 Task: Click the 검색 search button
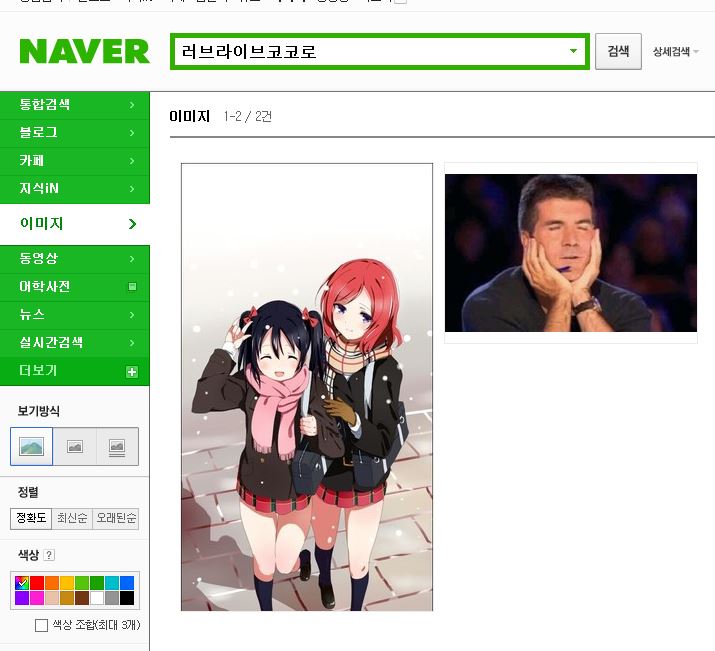[618, 52]
